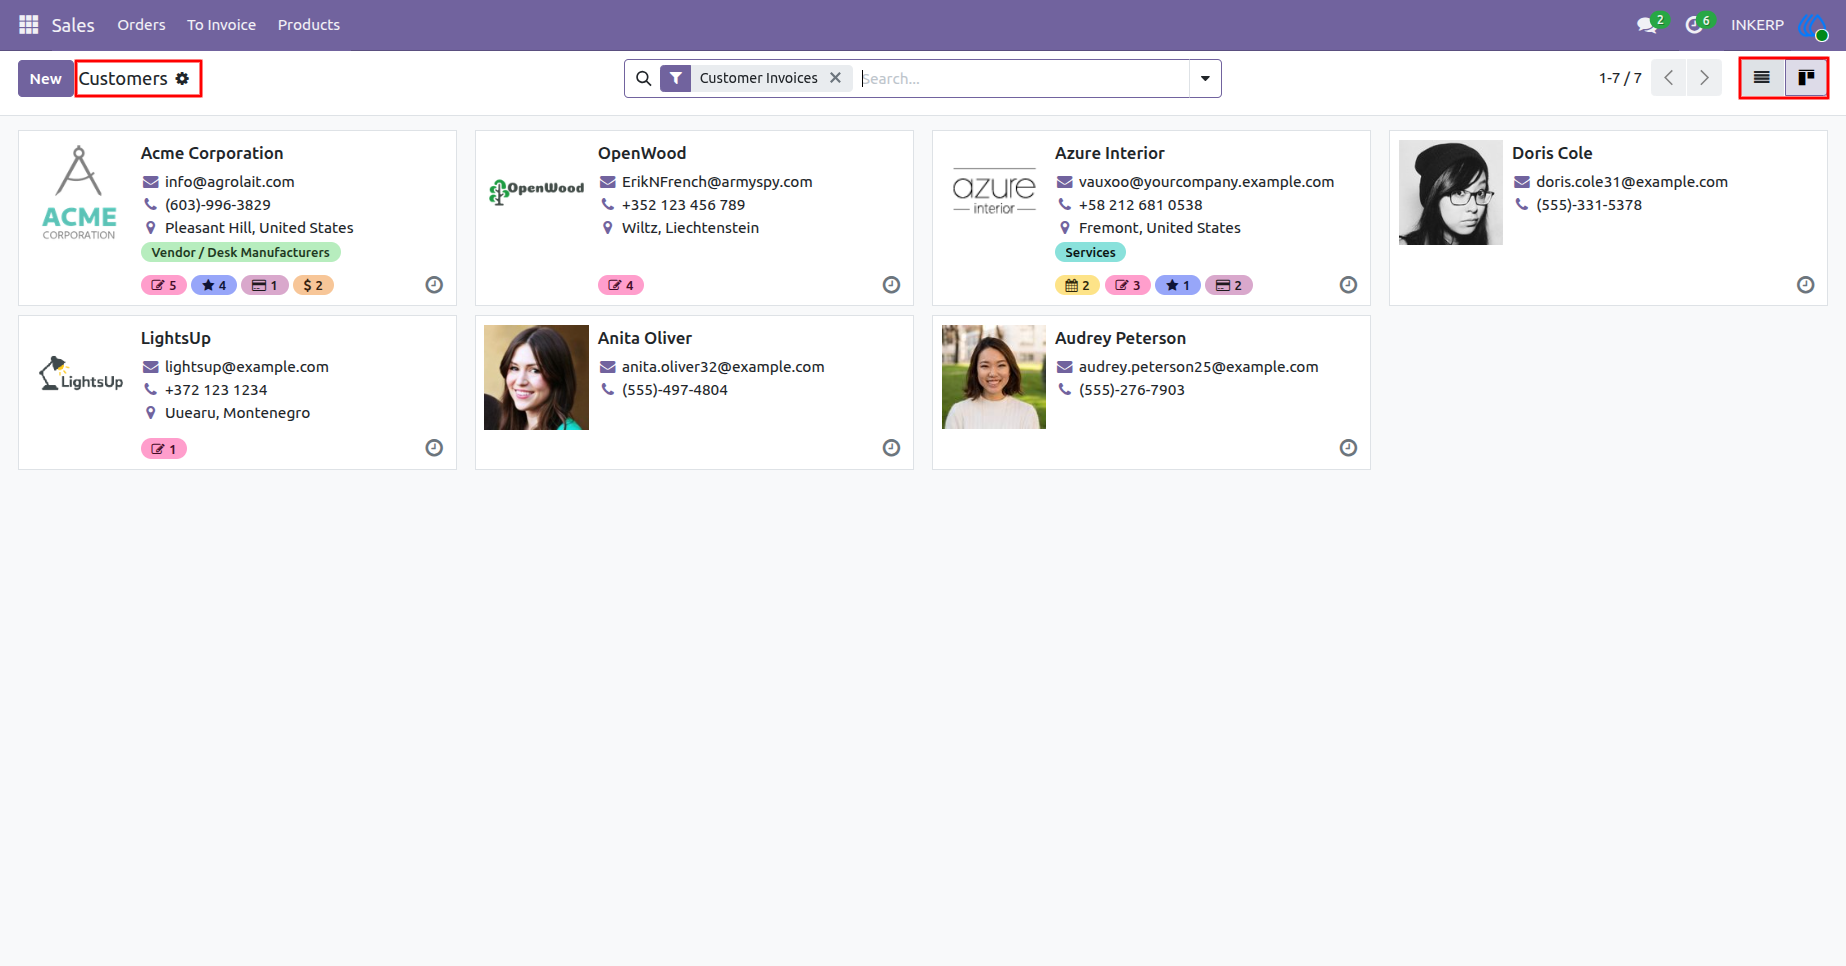Open Acme Corporation activity clock
Screen dimensions: 1846x966
(x=434, y=285)
